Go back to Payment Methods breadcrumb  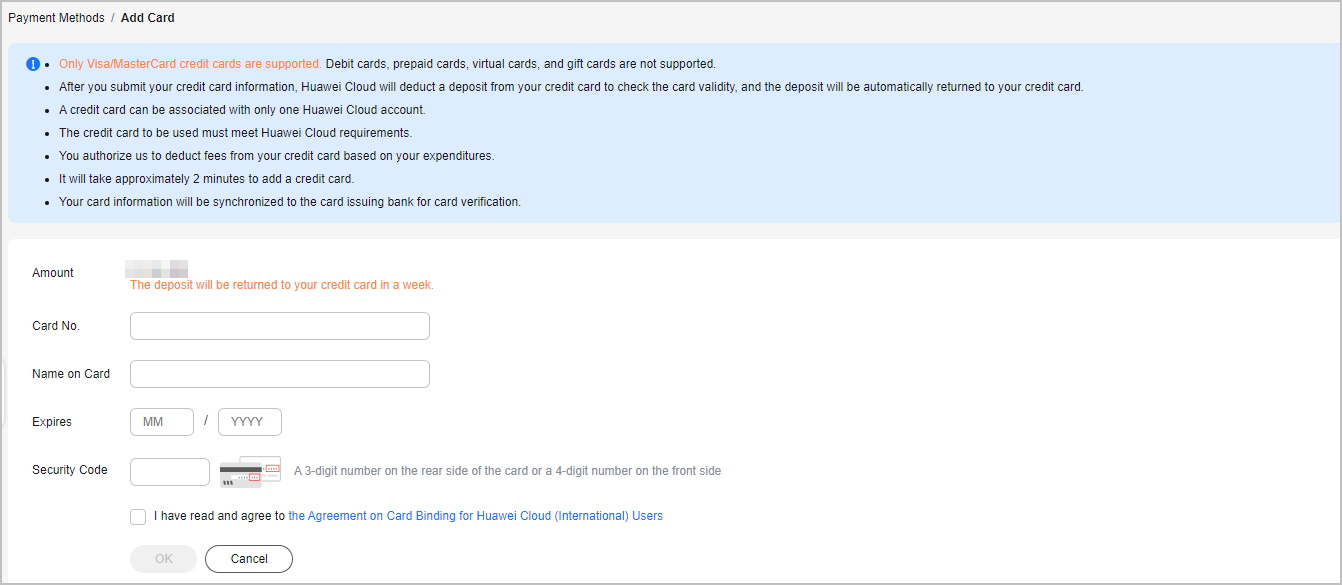tap(55, 18)
